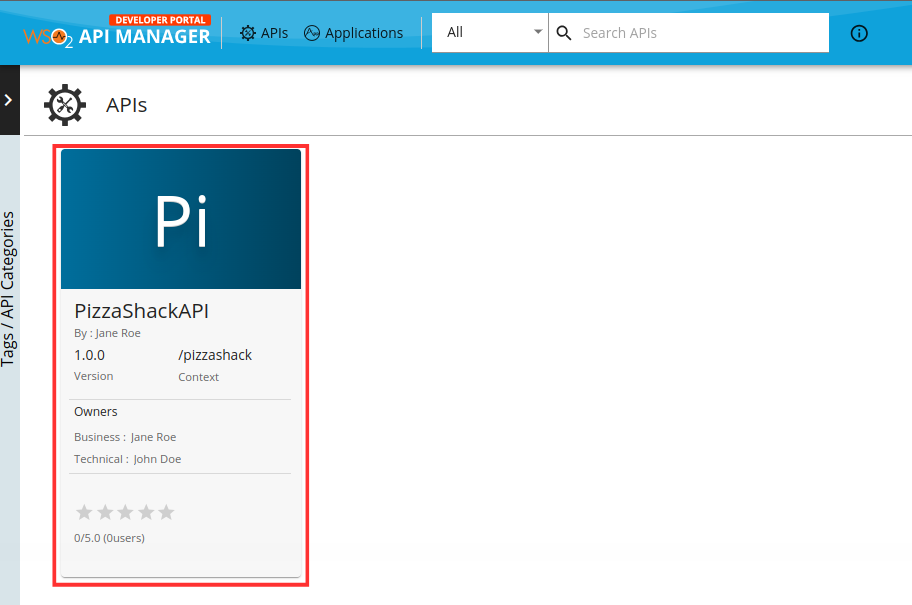The image size is (912, 605).
Task: Click the magnifier search icon
Action: [x=564, y=33]
